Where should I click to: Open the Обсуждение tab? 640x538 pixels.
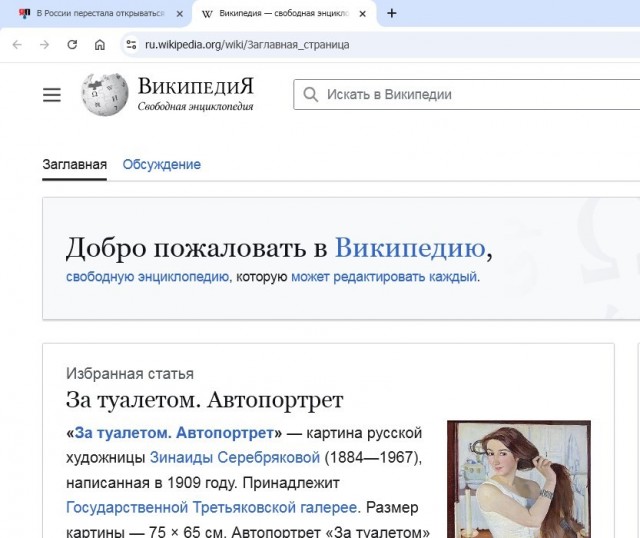coord(162,165)
